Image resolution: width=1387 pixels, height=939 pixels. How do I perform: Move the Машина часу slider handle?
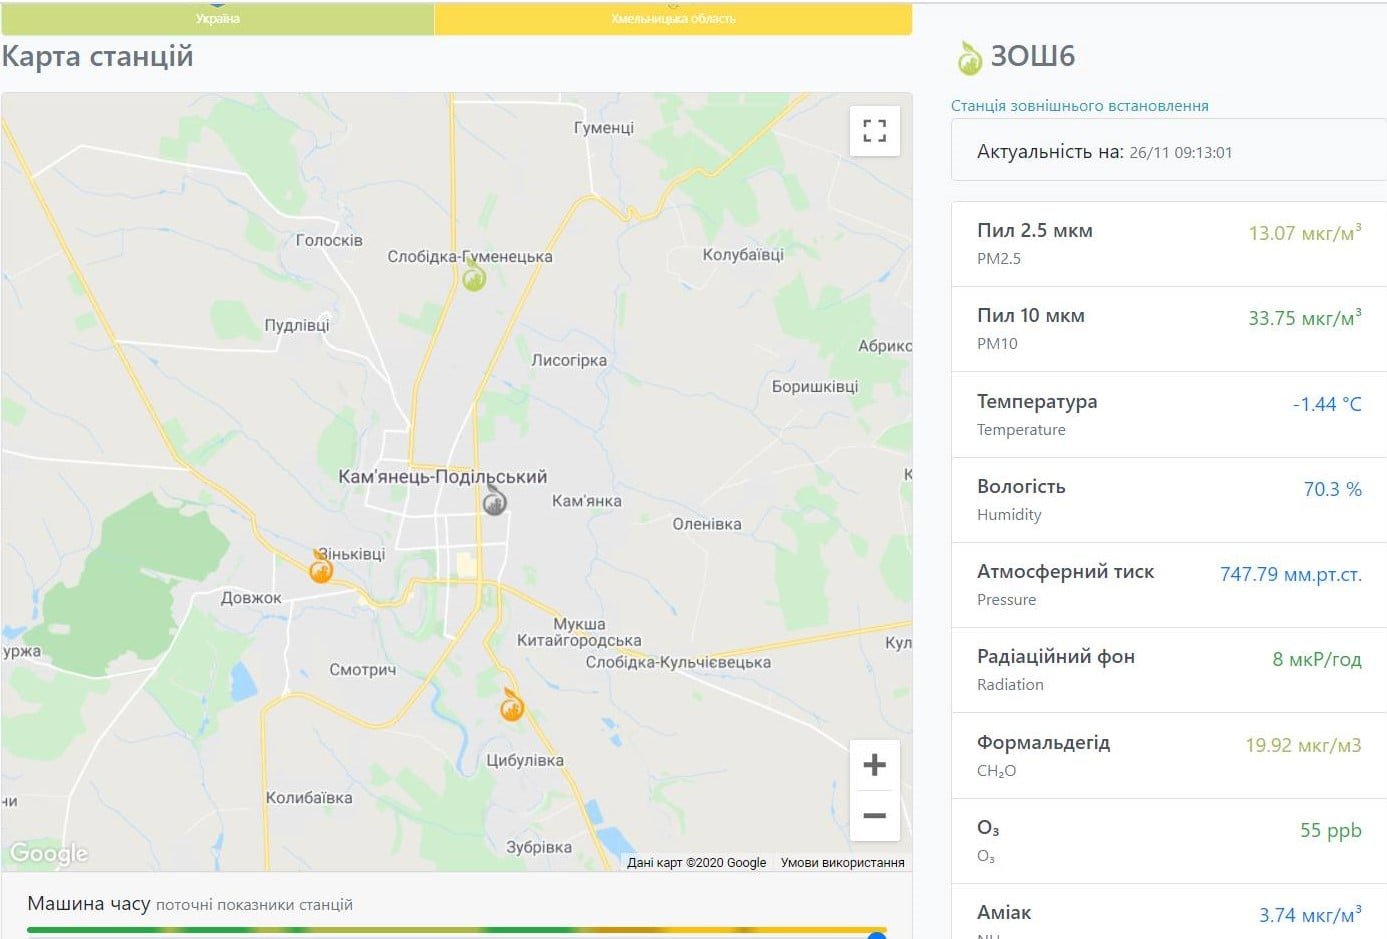coord(876,936)
